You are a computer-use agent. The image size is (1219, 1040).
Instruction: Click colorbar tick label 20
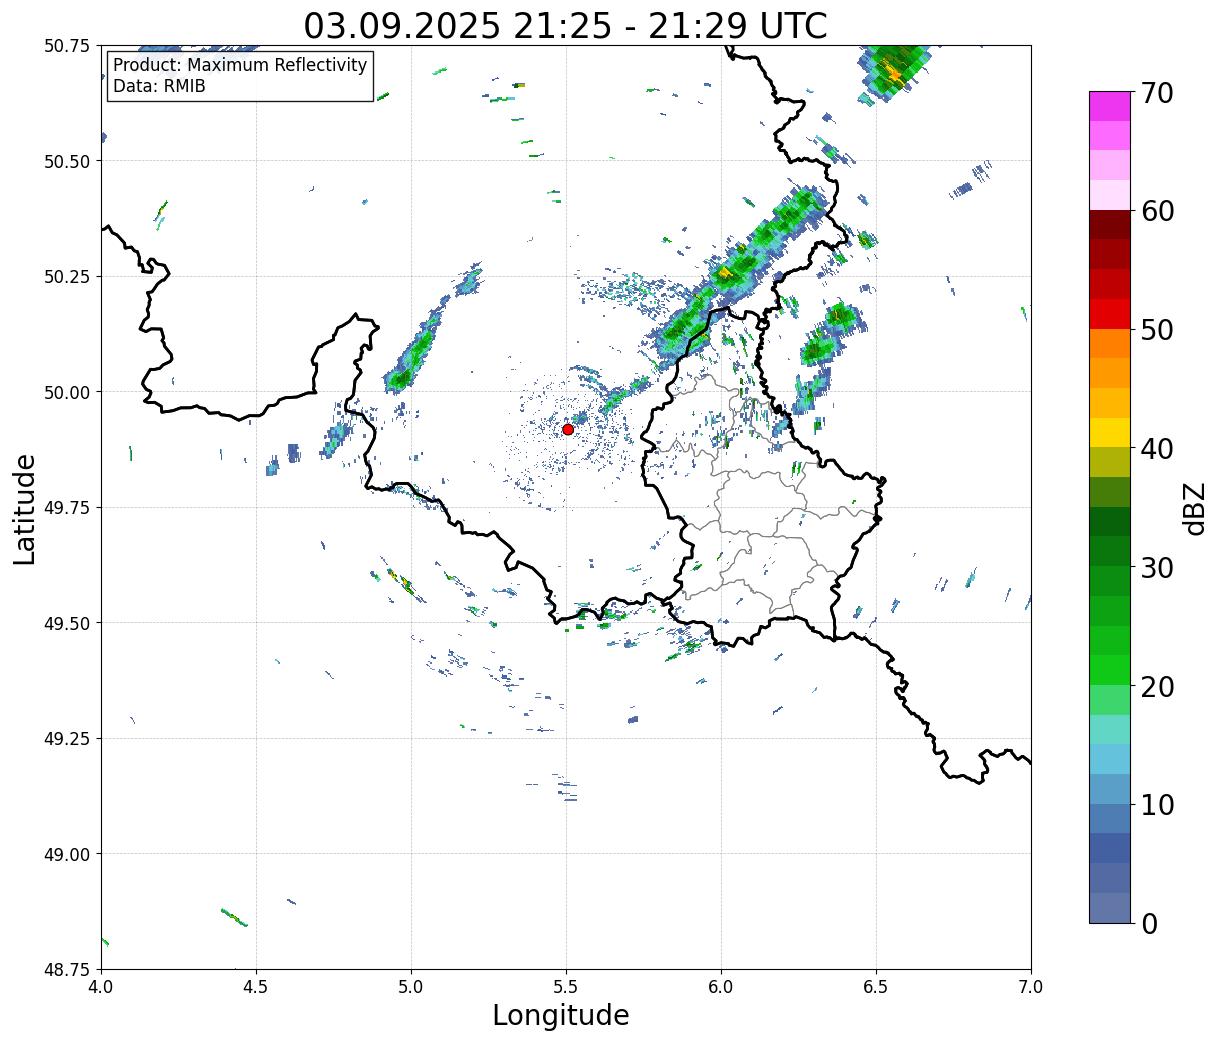pos(1157,686)
